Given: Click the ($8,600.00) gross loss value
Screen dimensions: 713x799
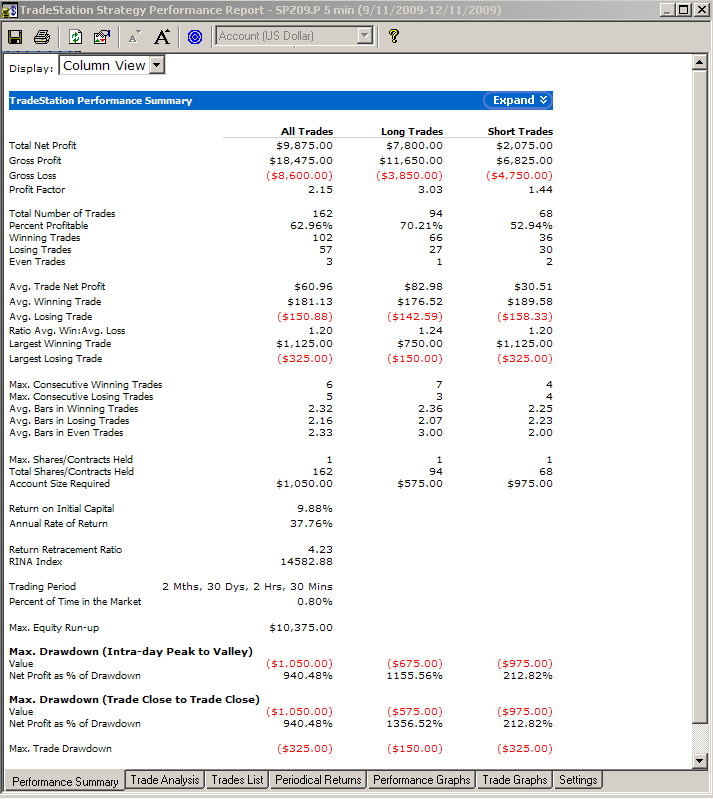Looking at the screenshot, I should click(x=299, y=175).
